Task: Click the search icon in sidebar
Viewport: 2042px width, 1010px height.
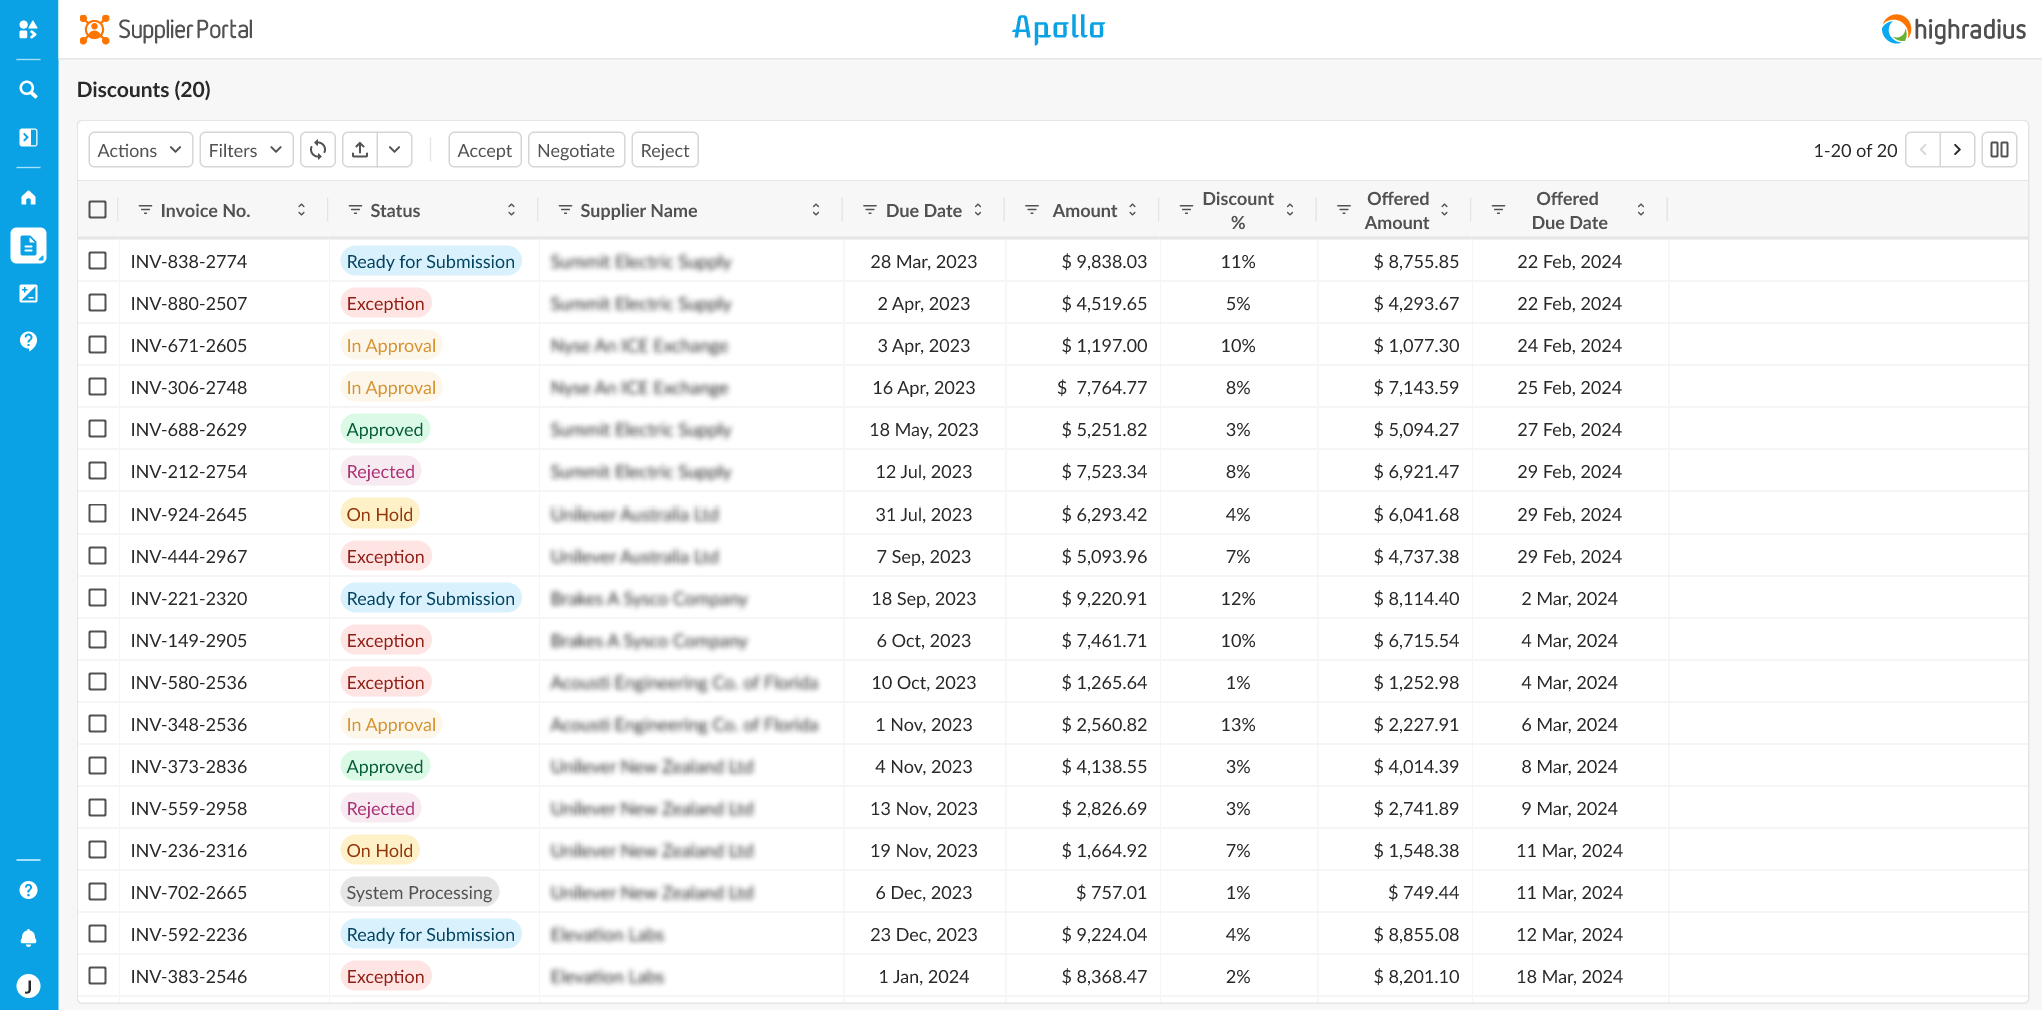Action: coord(28,89)
